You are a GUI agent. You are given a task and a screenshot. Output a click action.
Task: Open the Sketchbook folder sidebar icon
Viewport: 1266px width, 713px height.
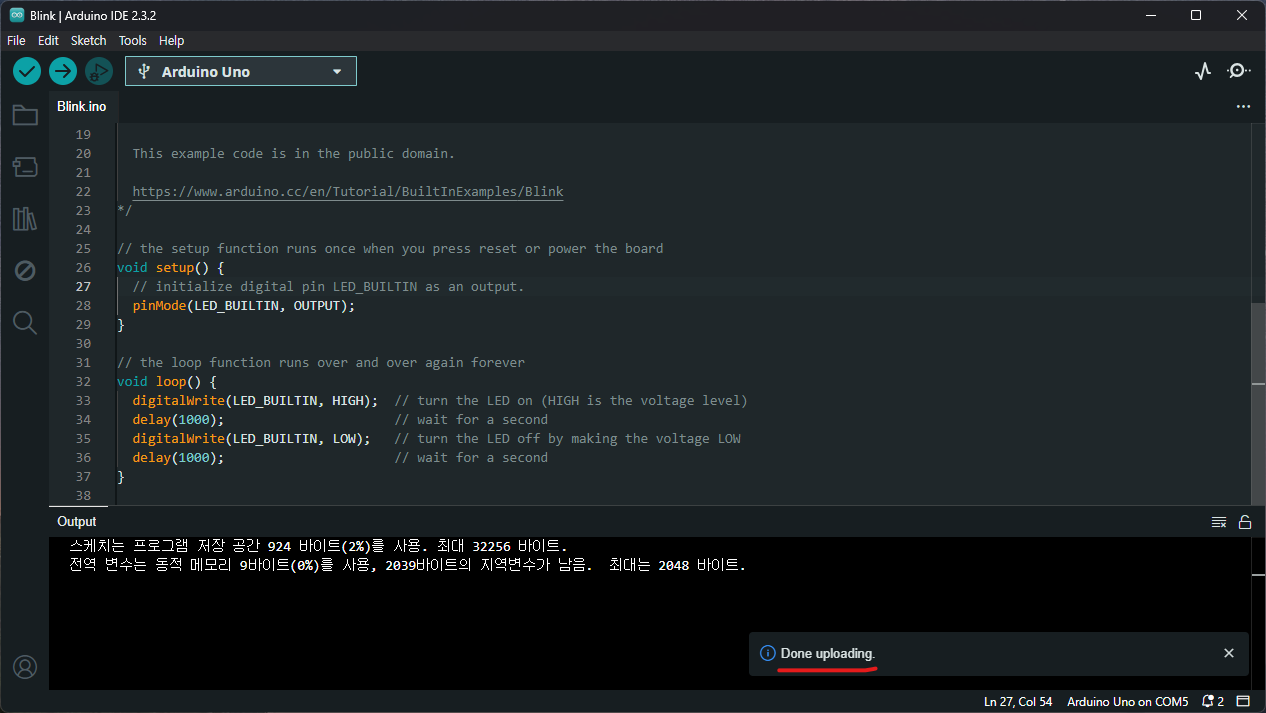pos(25,115)
